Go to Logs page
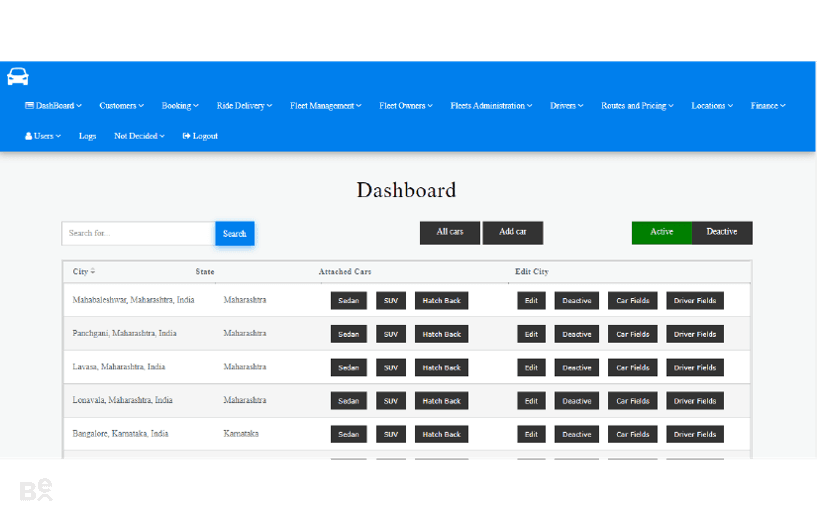 tap(88, 136)
